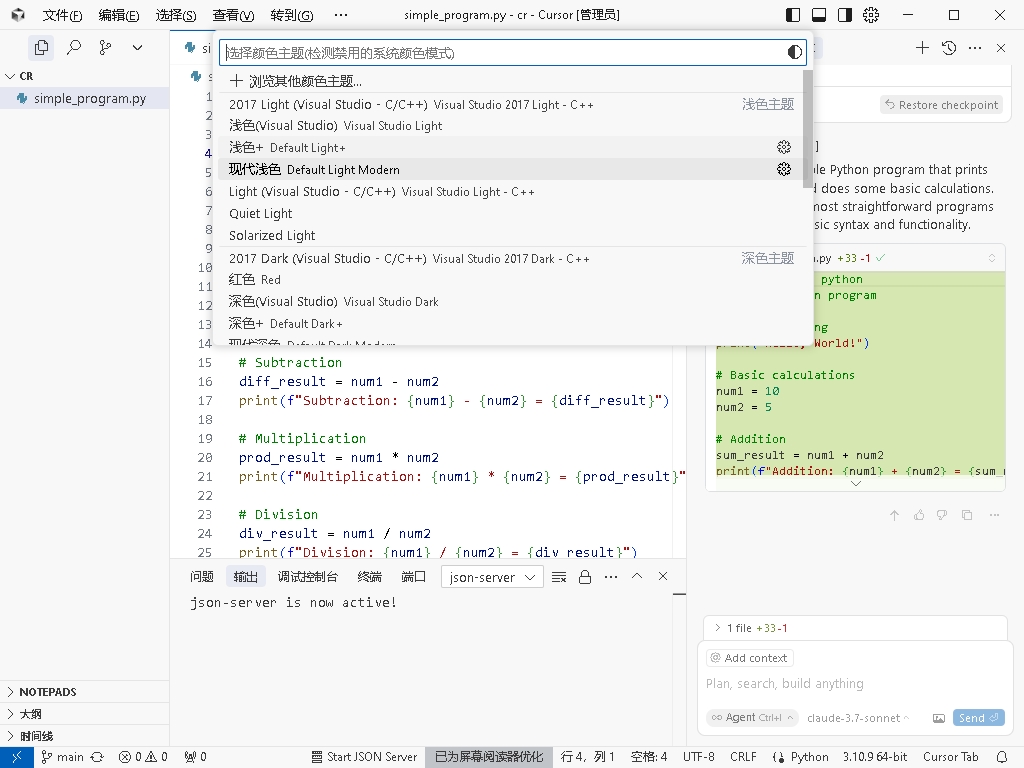The image size is (1024, 768).
Task: Give thumbs up to chat response
Action: (919, 515)
